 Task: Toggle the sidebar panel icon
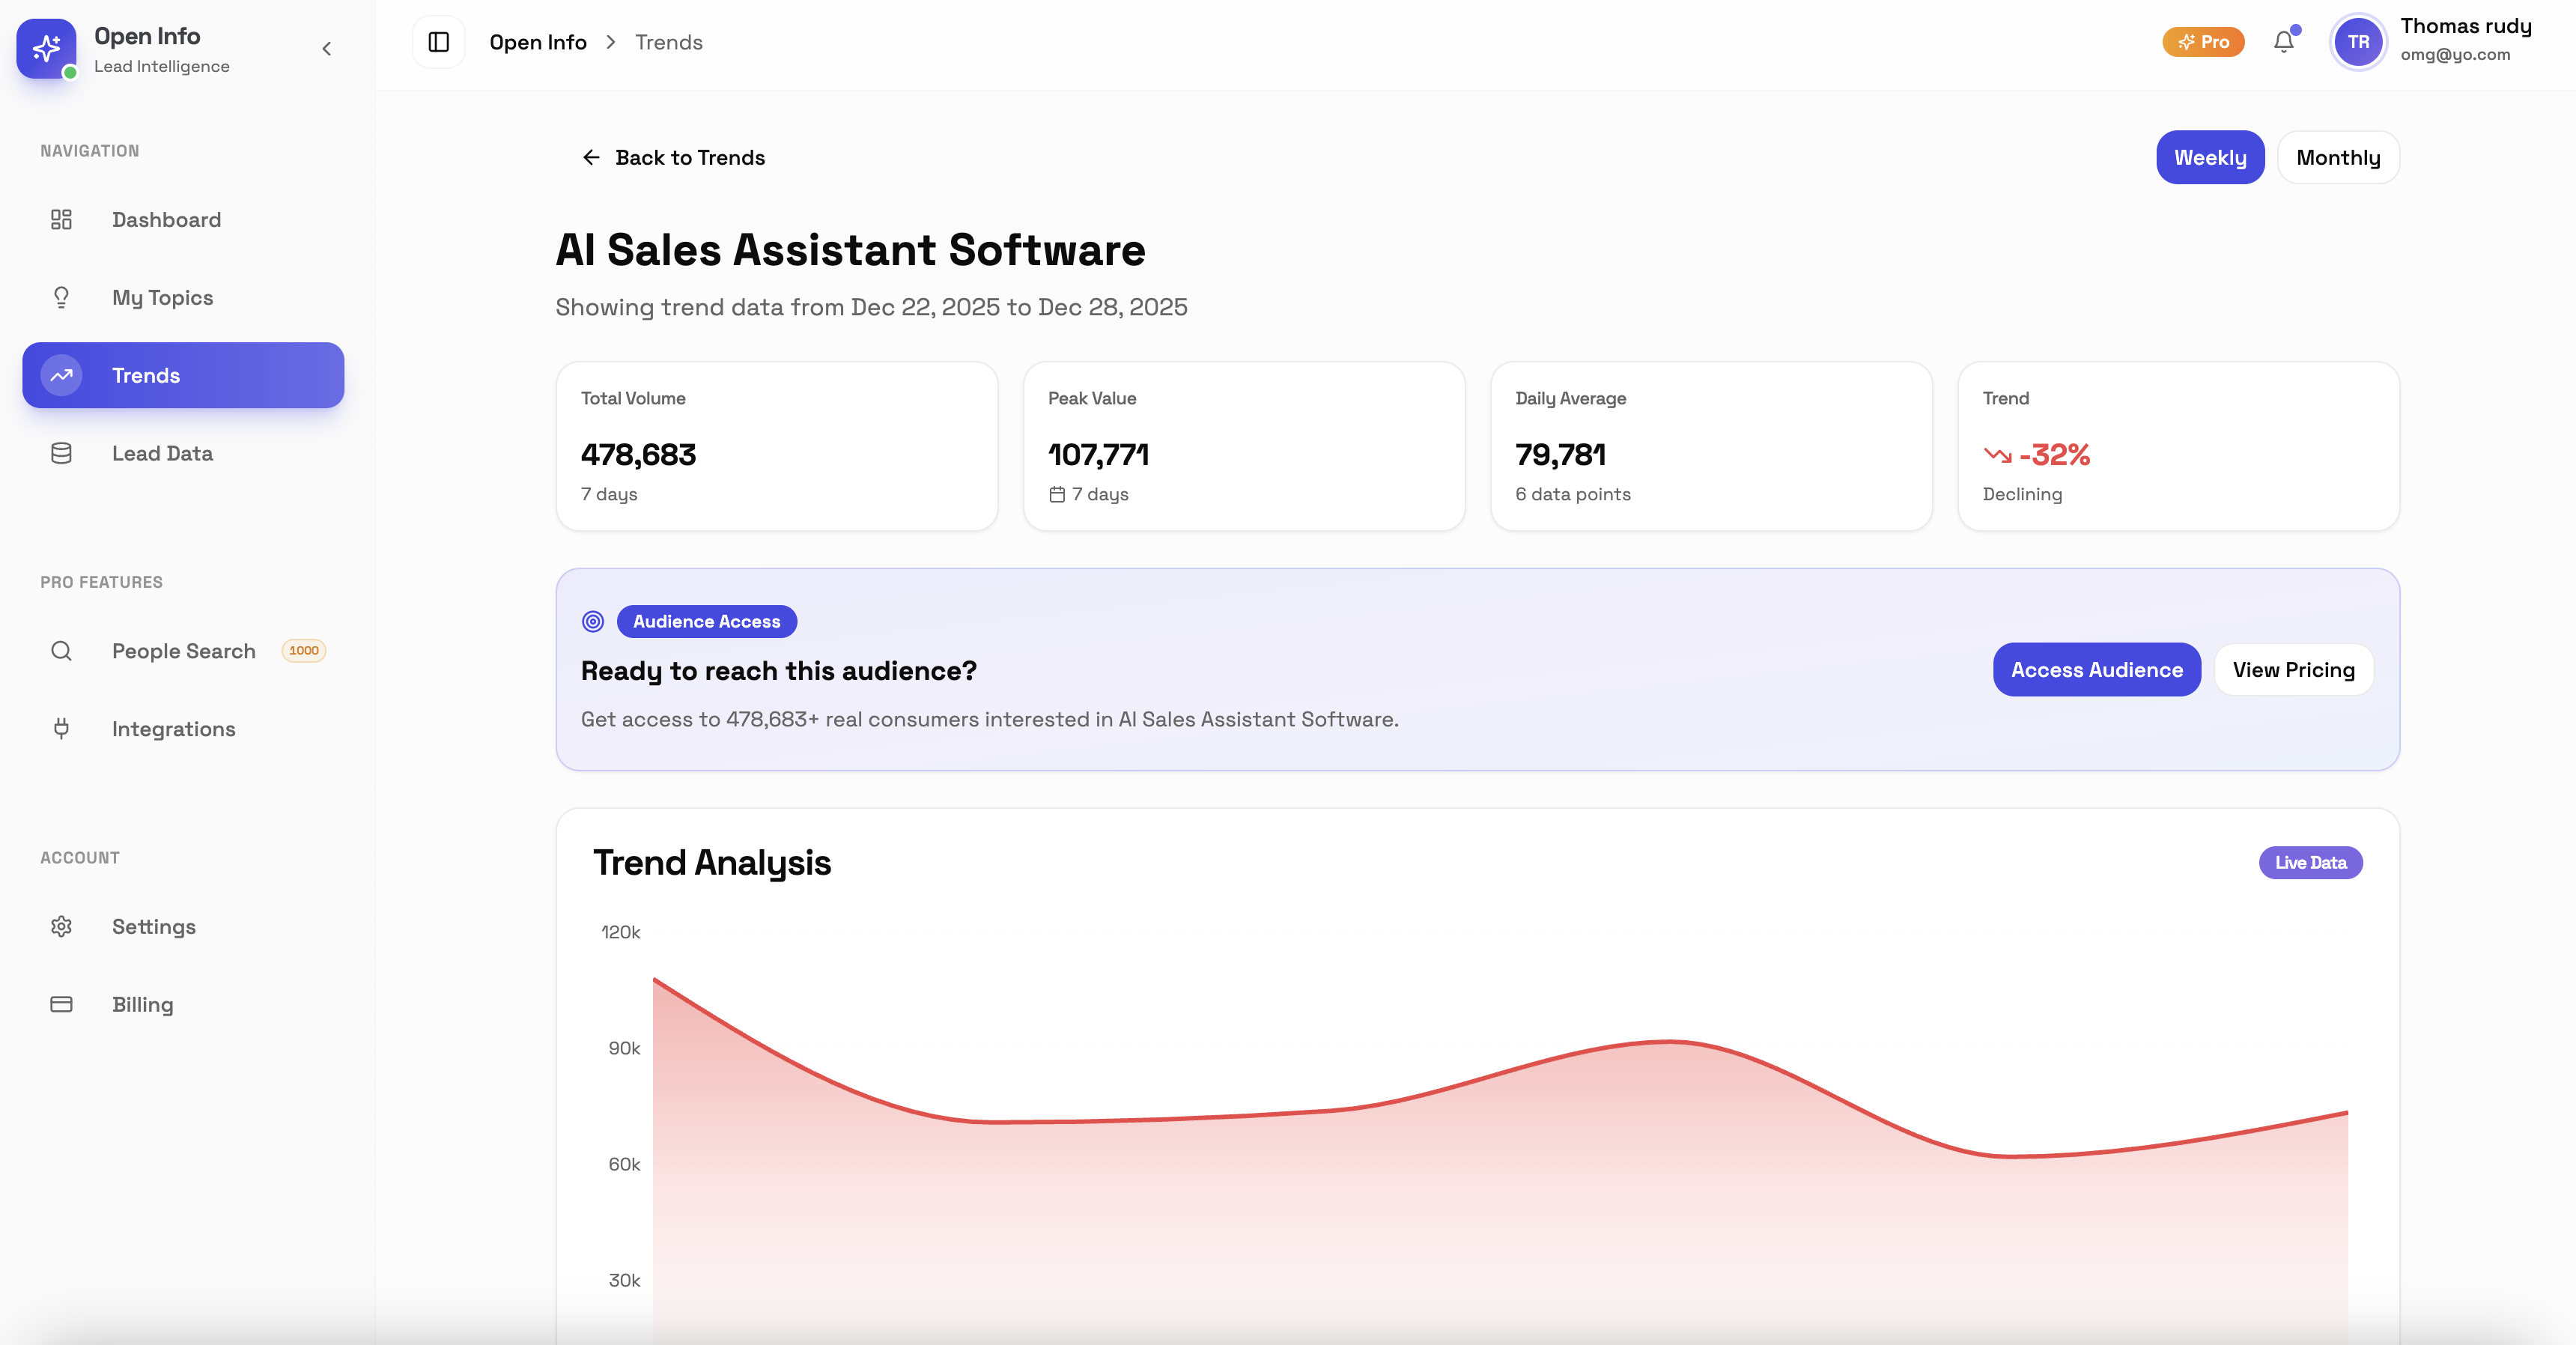(438, 42)
